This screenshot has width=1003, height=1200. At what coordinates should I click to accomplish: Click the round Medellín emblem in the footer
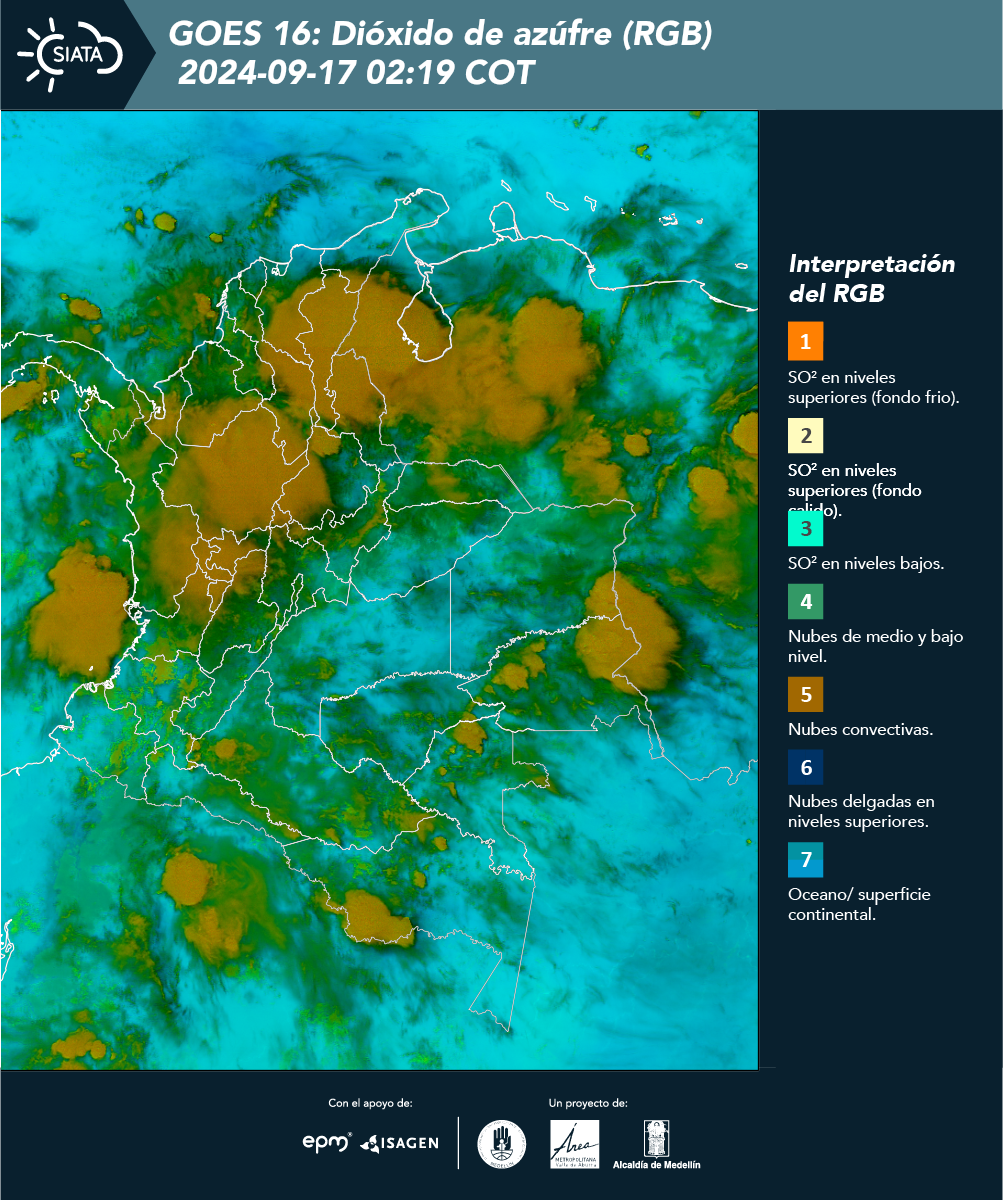point(502,1143)
